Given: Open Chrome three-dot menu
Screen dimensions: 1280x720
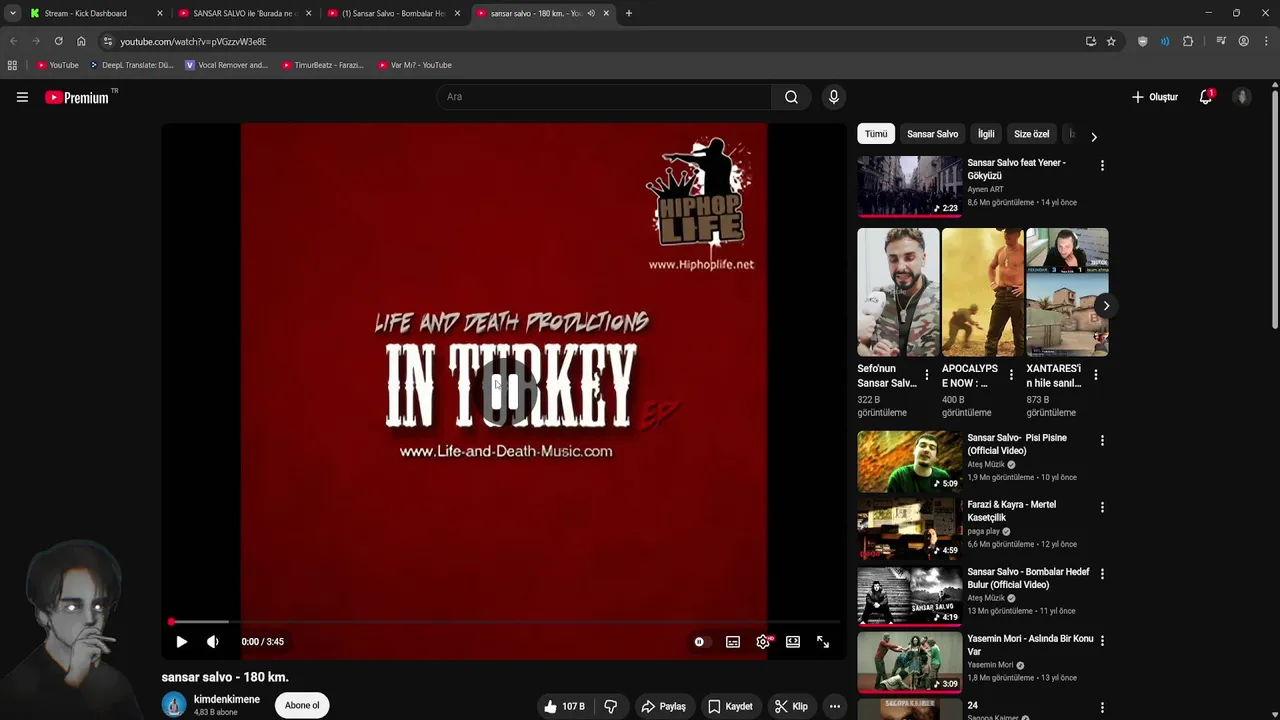Looking at the screenshot, I should click(1266, 41).
